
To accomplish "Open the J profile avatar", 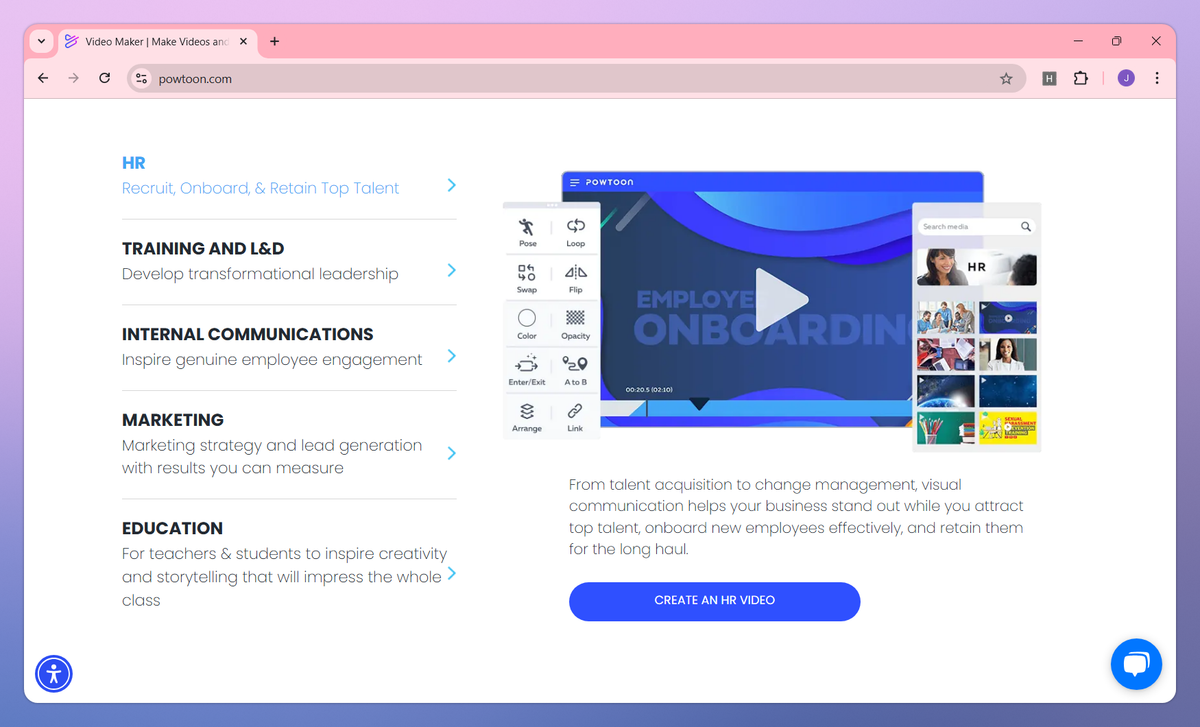I will [1126, 78].
